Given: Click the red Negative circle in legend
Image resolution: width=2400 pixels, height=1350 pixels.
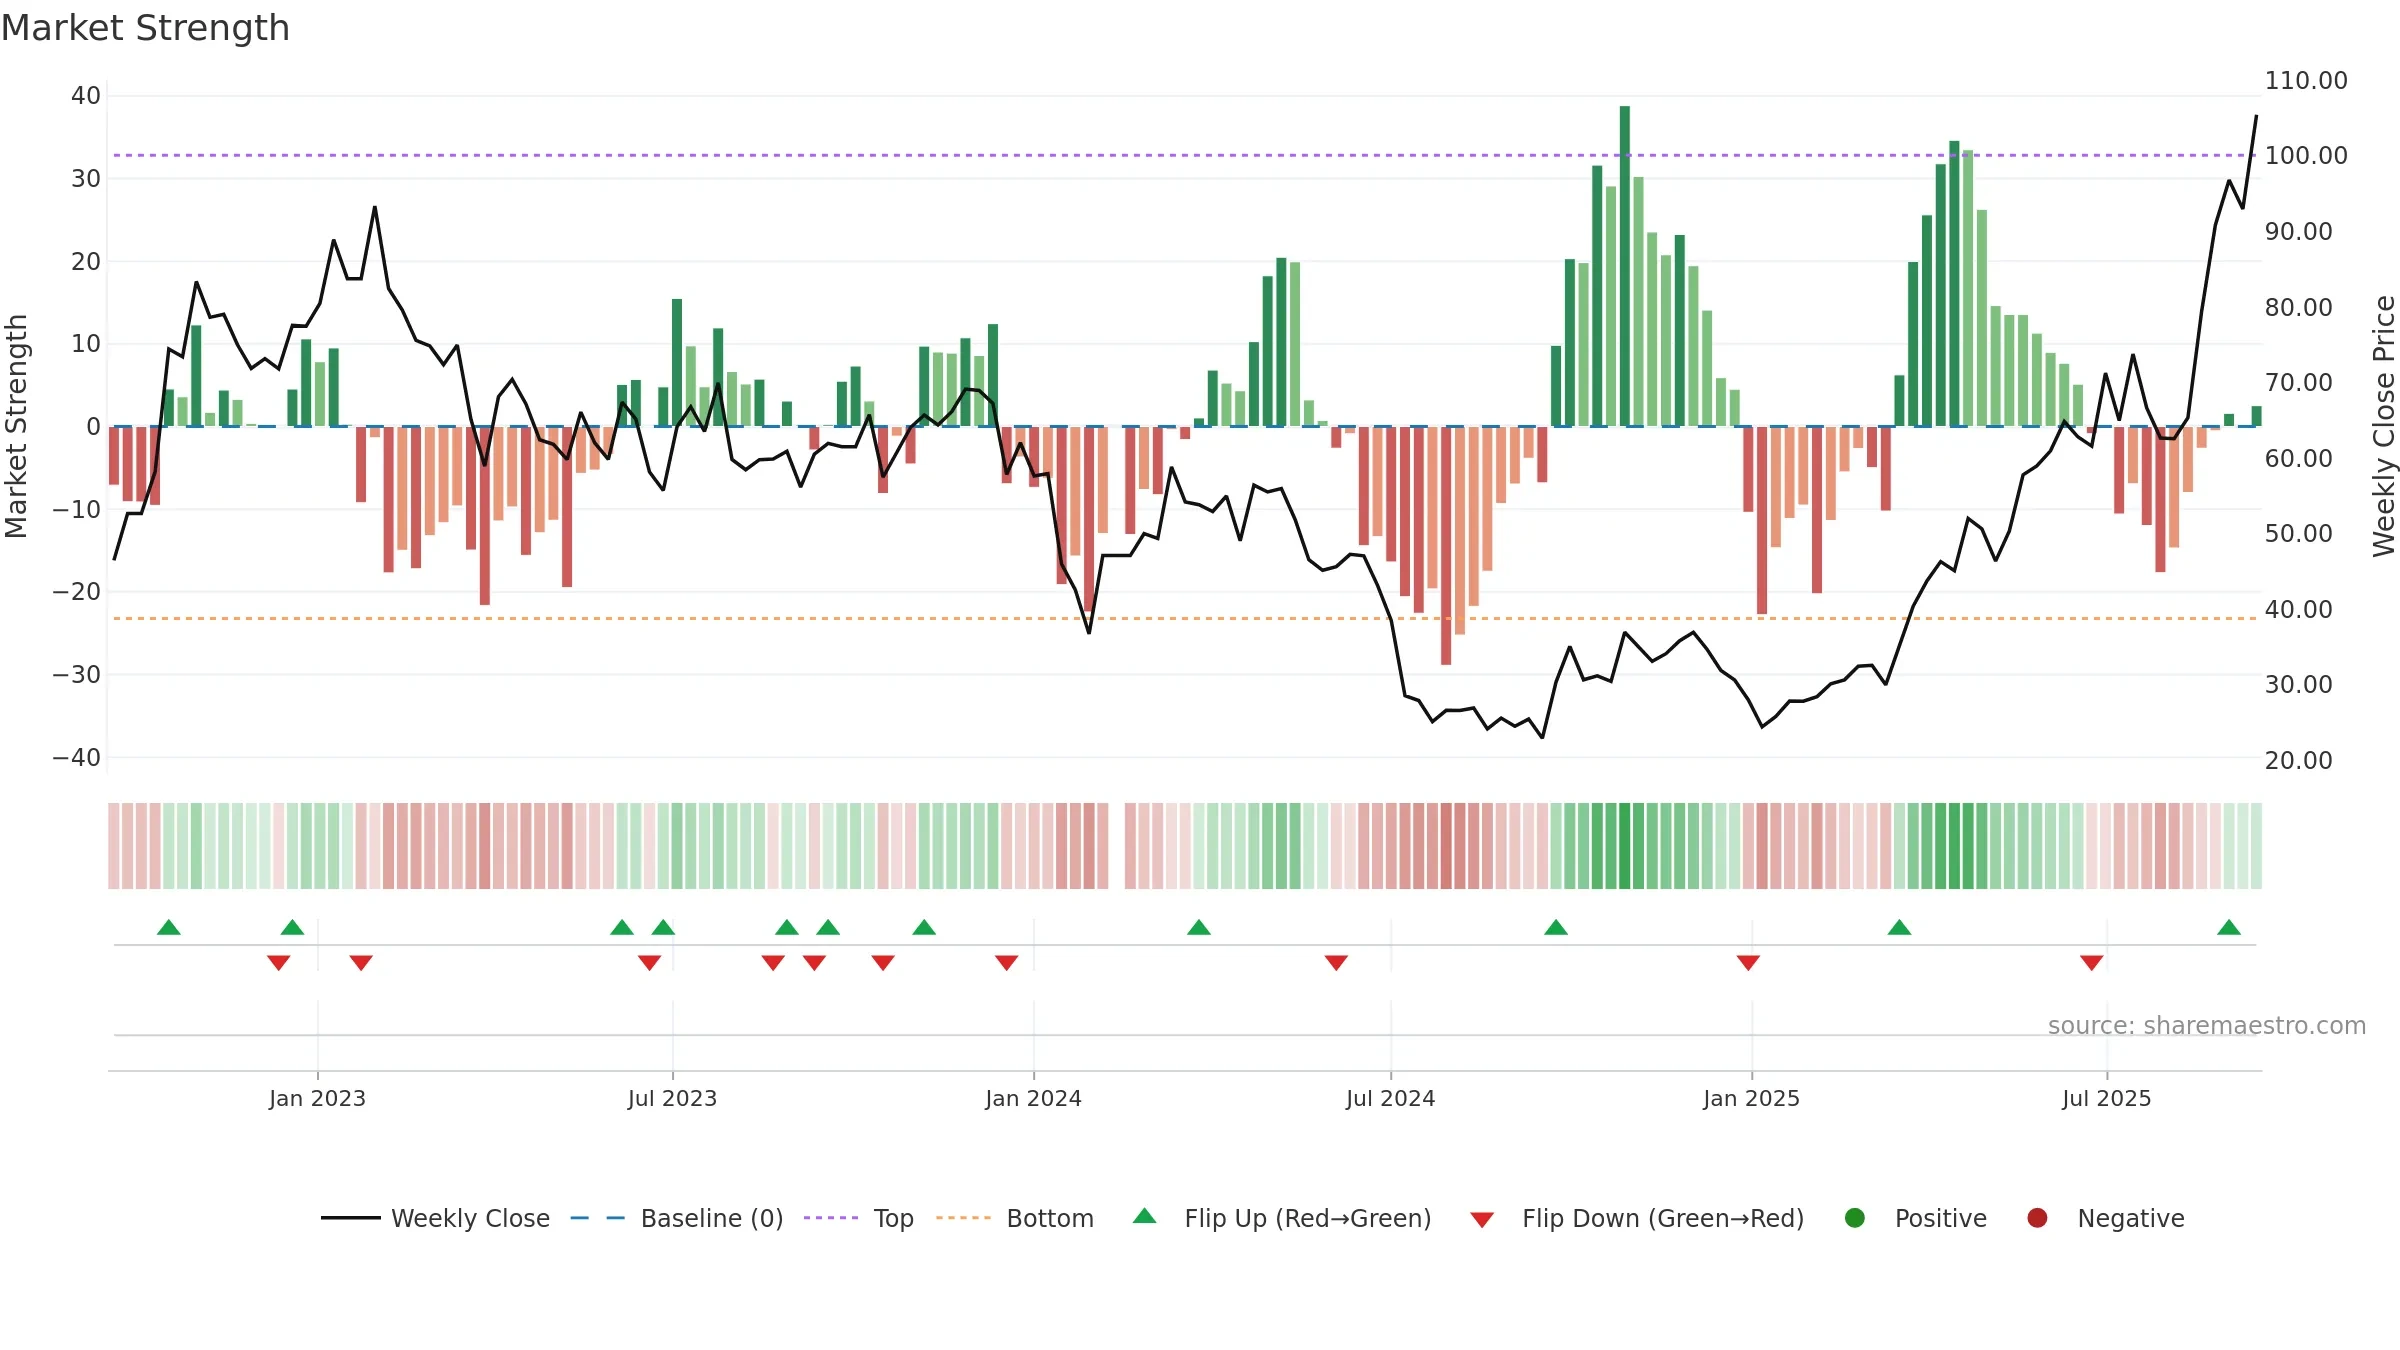Looking at the screenshot, I should [x=2037, y=1218].
